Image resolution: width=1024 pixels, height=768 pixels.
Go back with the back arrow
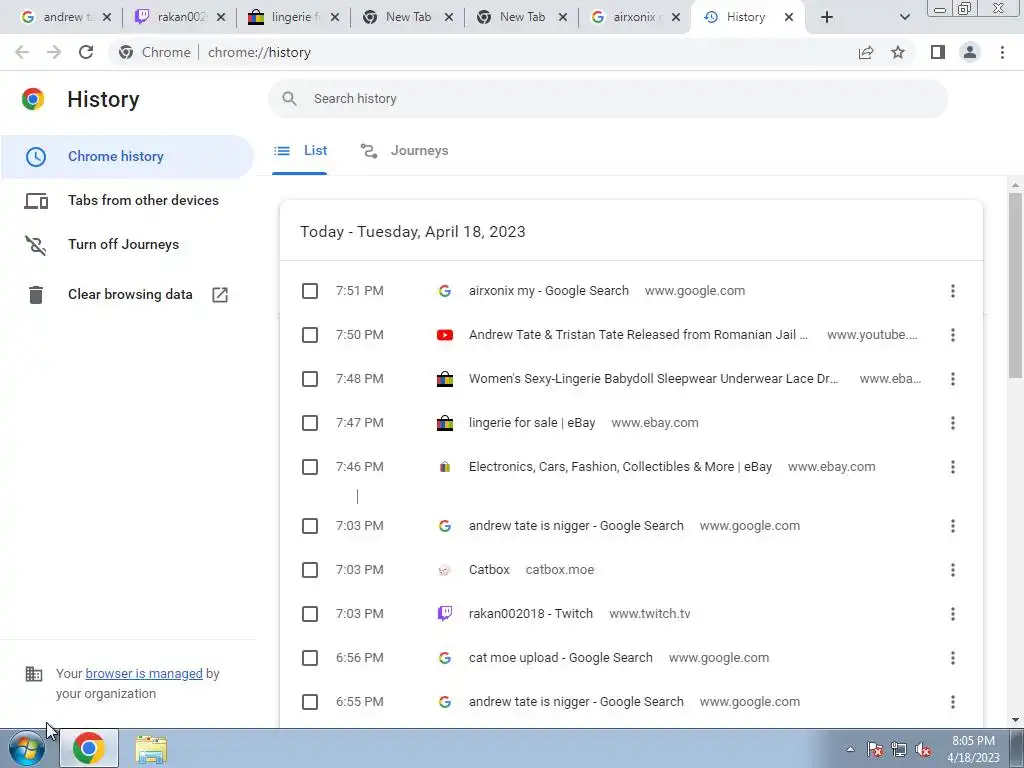[22, 52]
